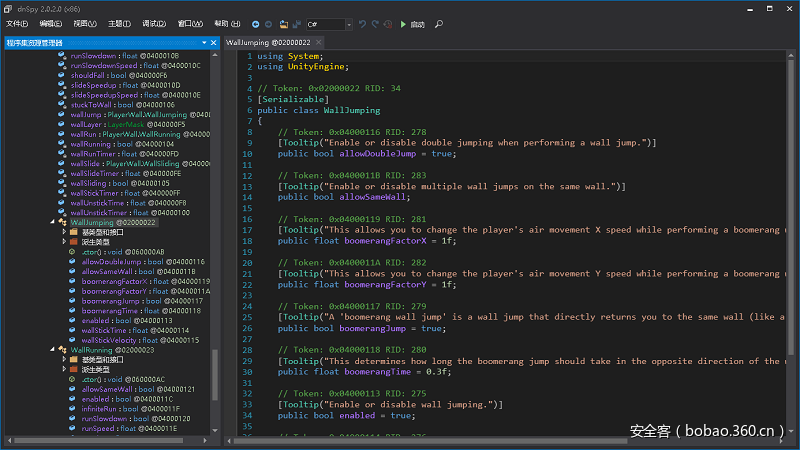Click the navigate forward arrow icon
This screenshot has height=450, width=800.
pos(268,23)
